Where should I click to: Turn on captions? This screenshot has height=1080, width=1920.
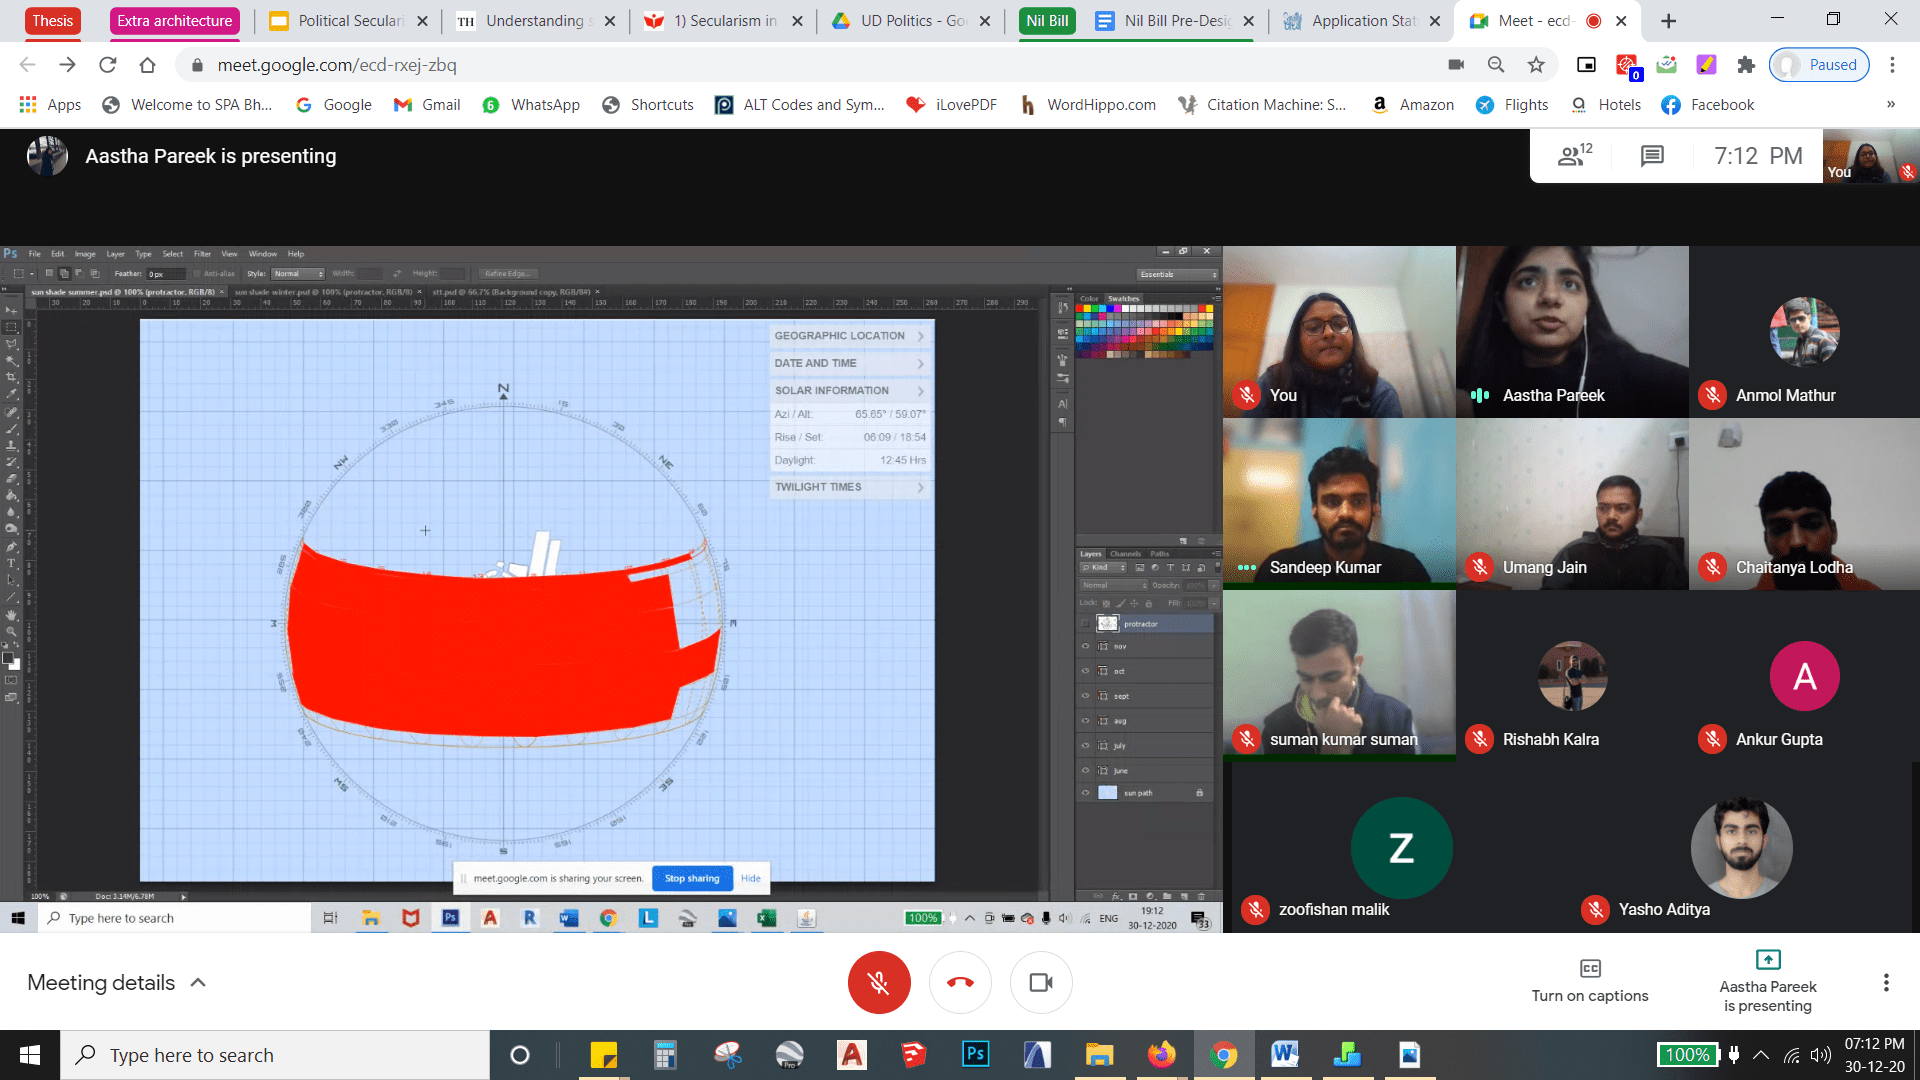tap(1589, 980)
